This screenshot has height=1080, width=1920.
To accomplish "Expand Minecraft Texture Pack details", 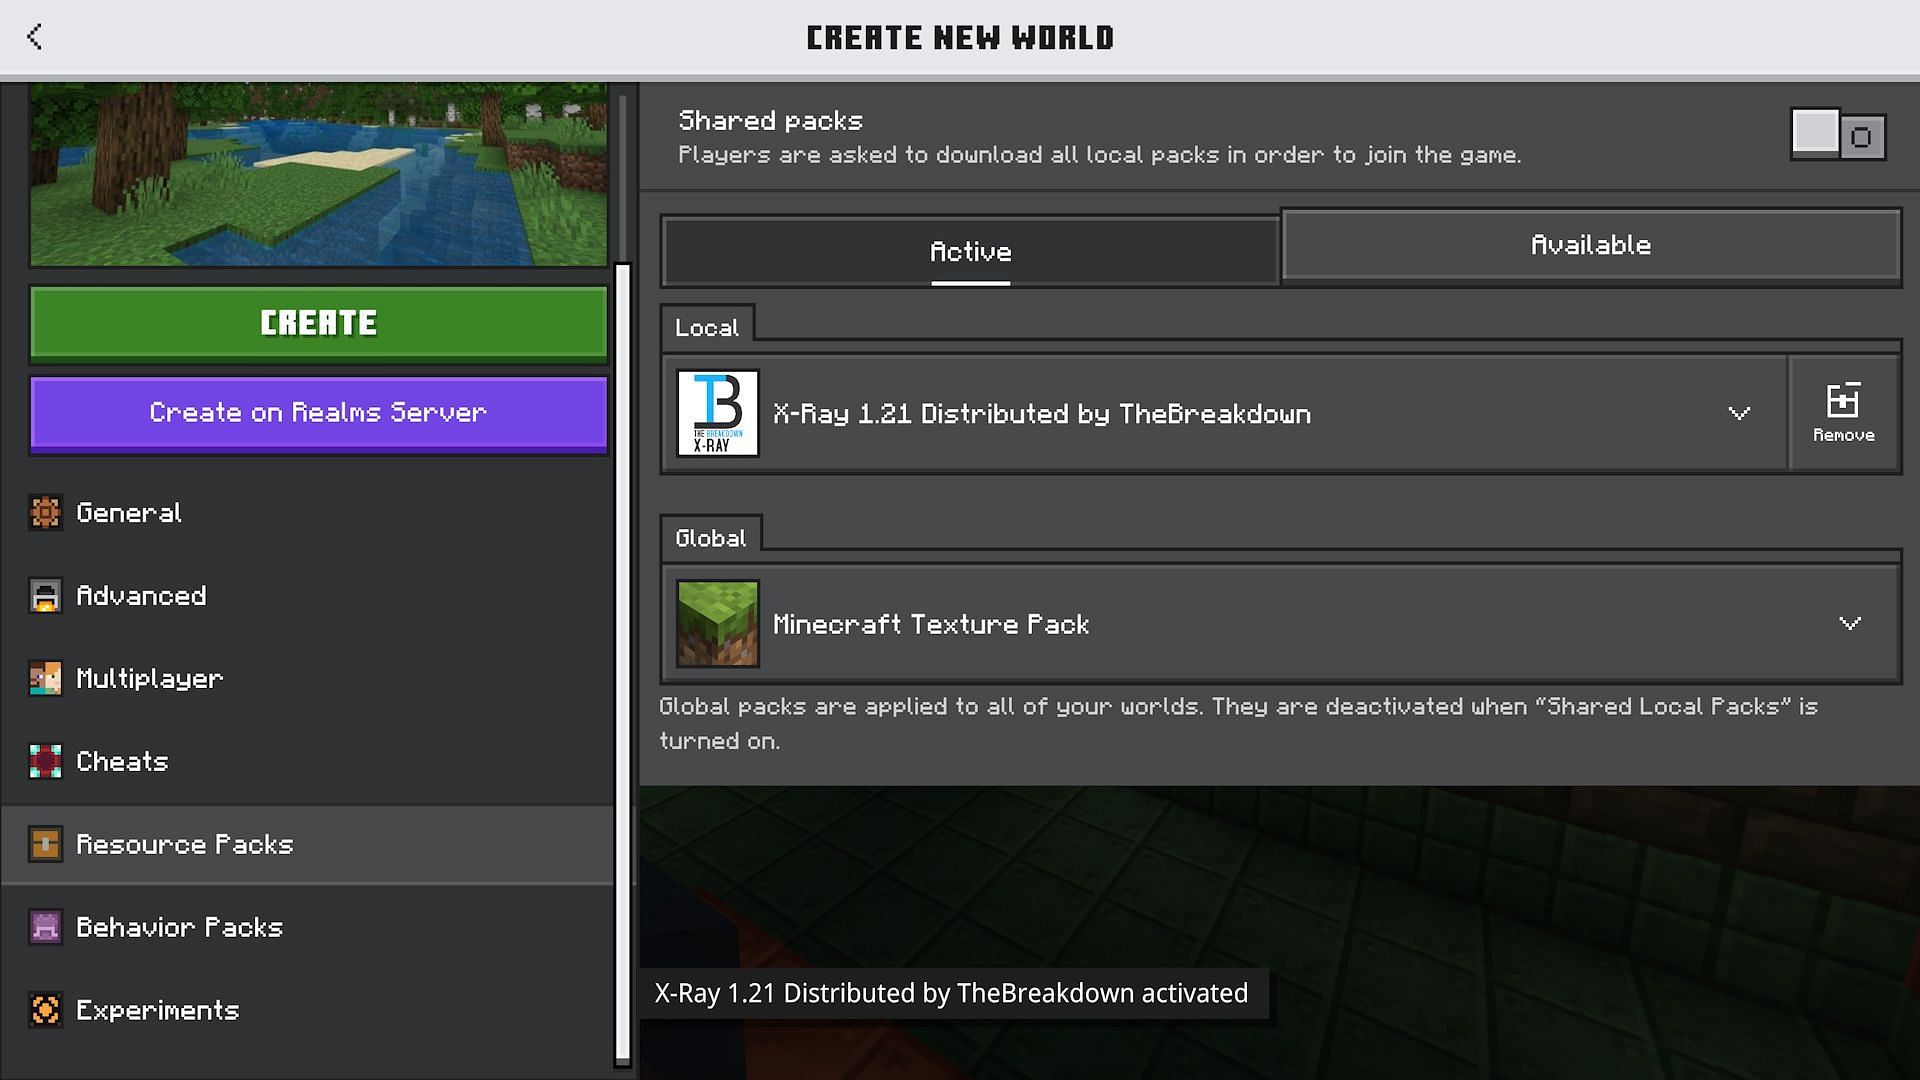I will [x=1846, y=624].
